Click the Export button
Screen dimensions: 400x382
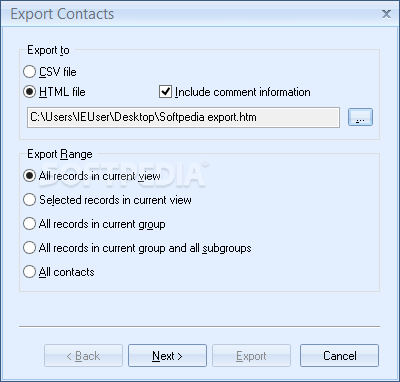click(251, 356)
